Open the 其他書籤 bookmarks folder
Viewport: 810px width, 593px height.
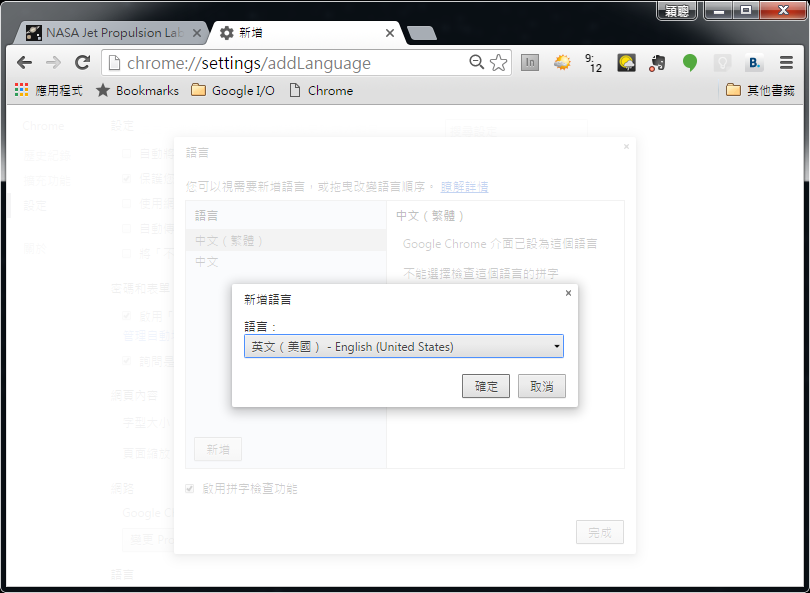(x=760, y=90)
